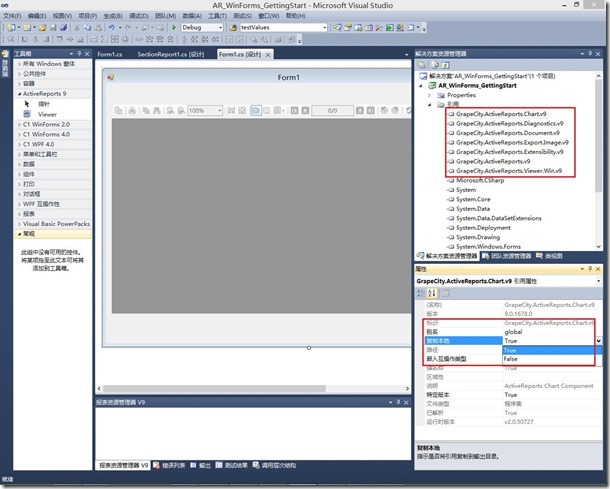610x489 pixels.
Task: Click the Paste icon in the main toolbar
Action: [x=98, y=28]
